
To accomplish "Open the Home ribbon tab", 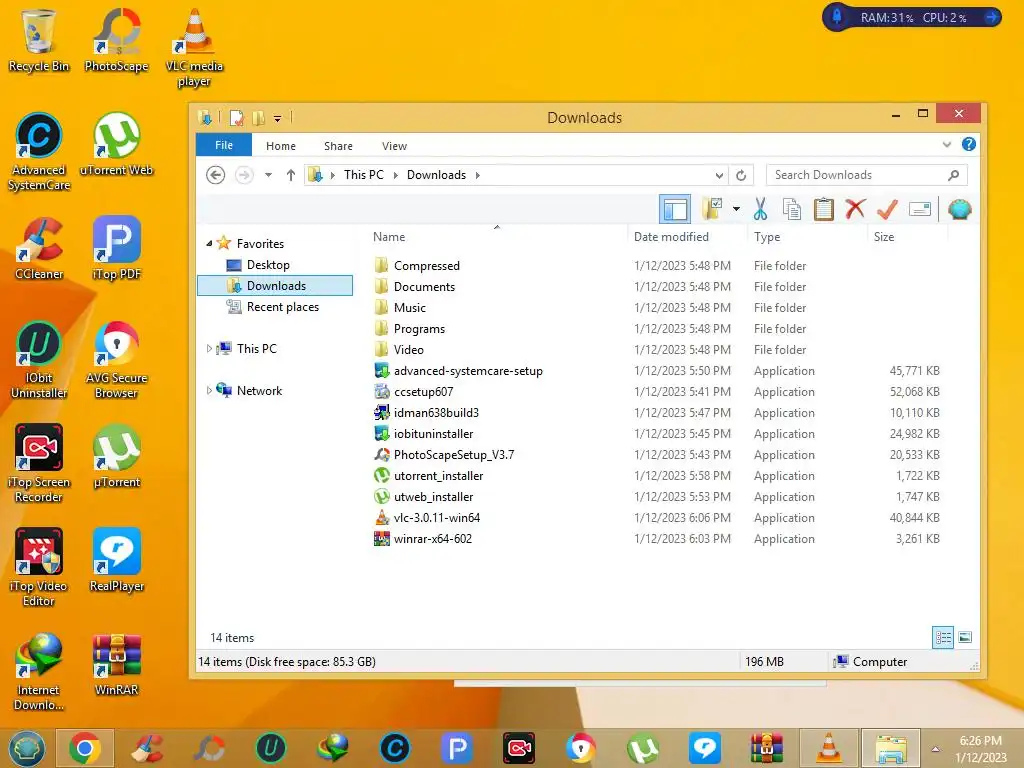I will point(281,146).
